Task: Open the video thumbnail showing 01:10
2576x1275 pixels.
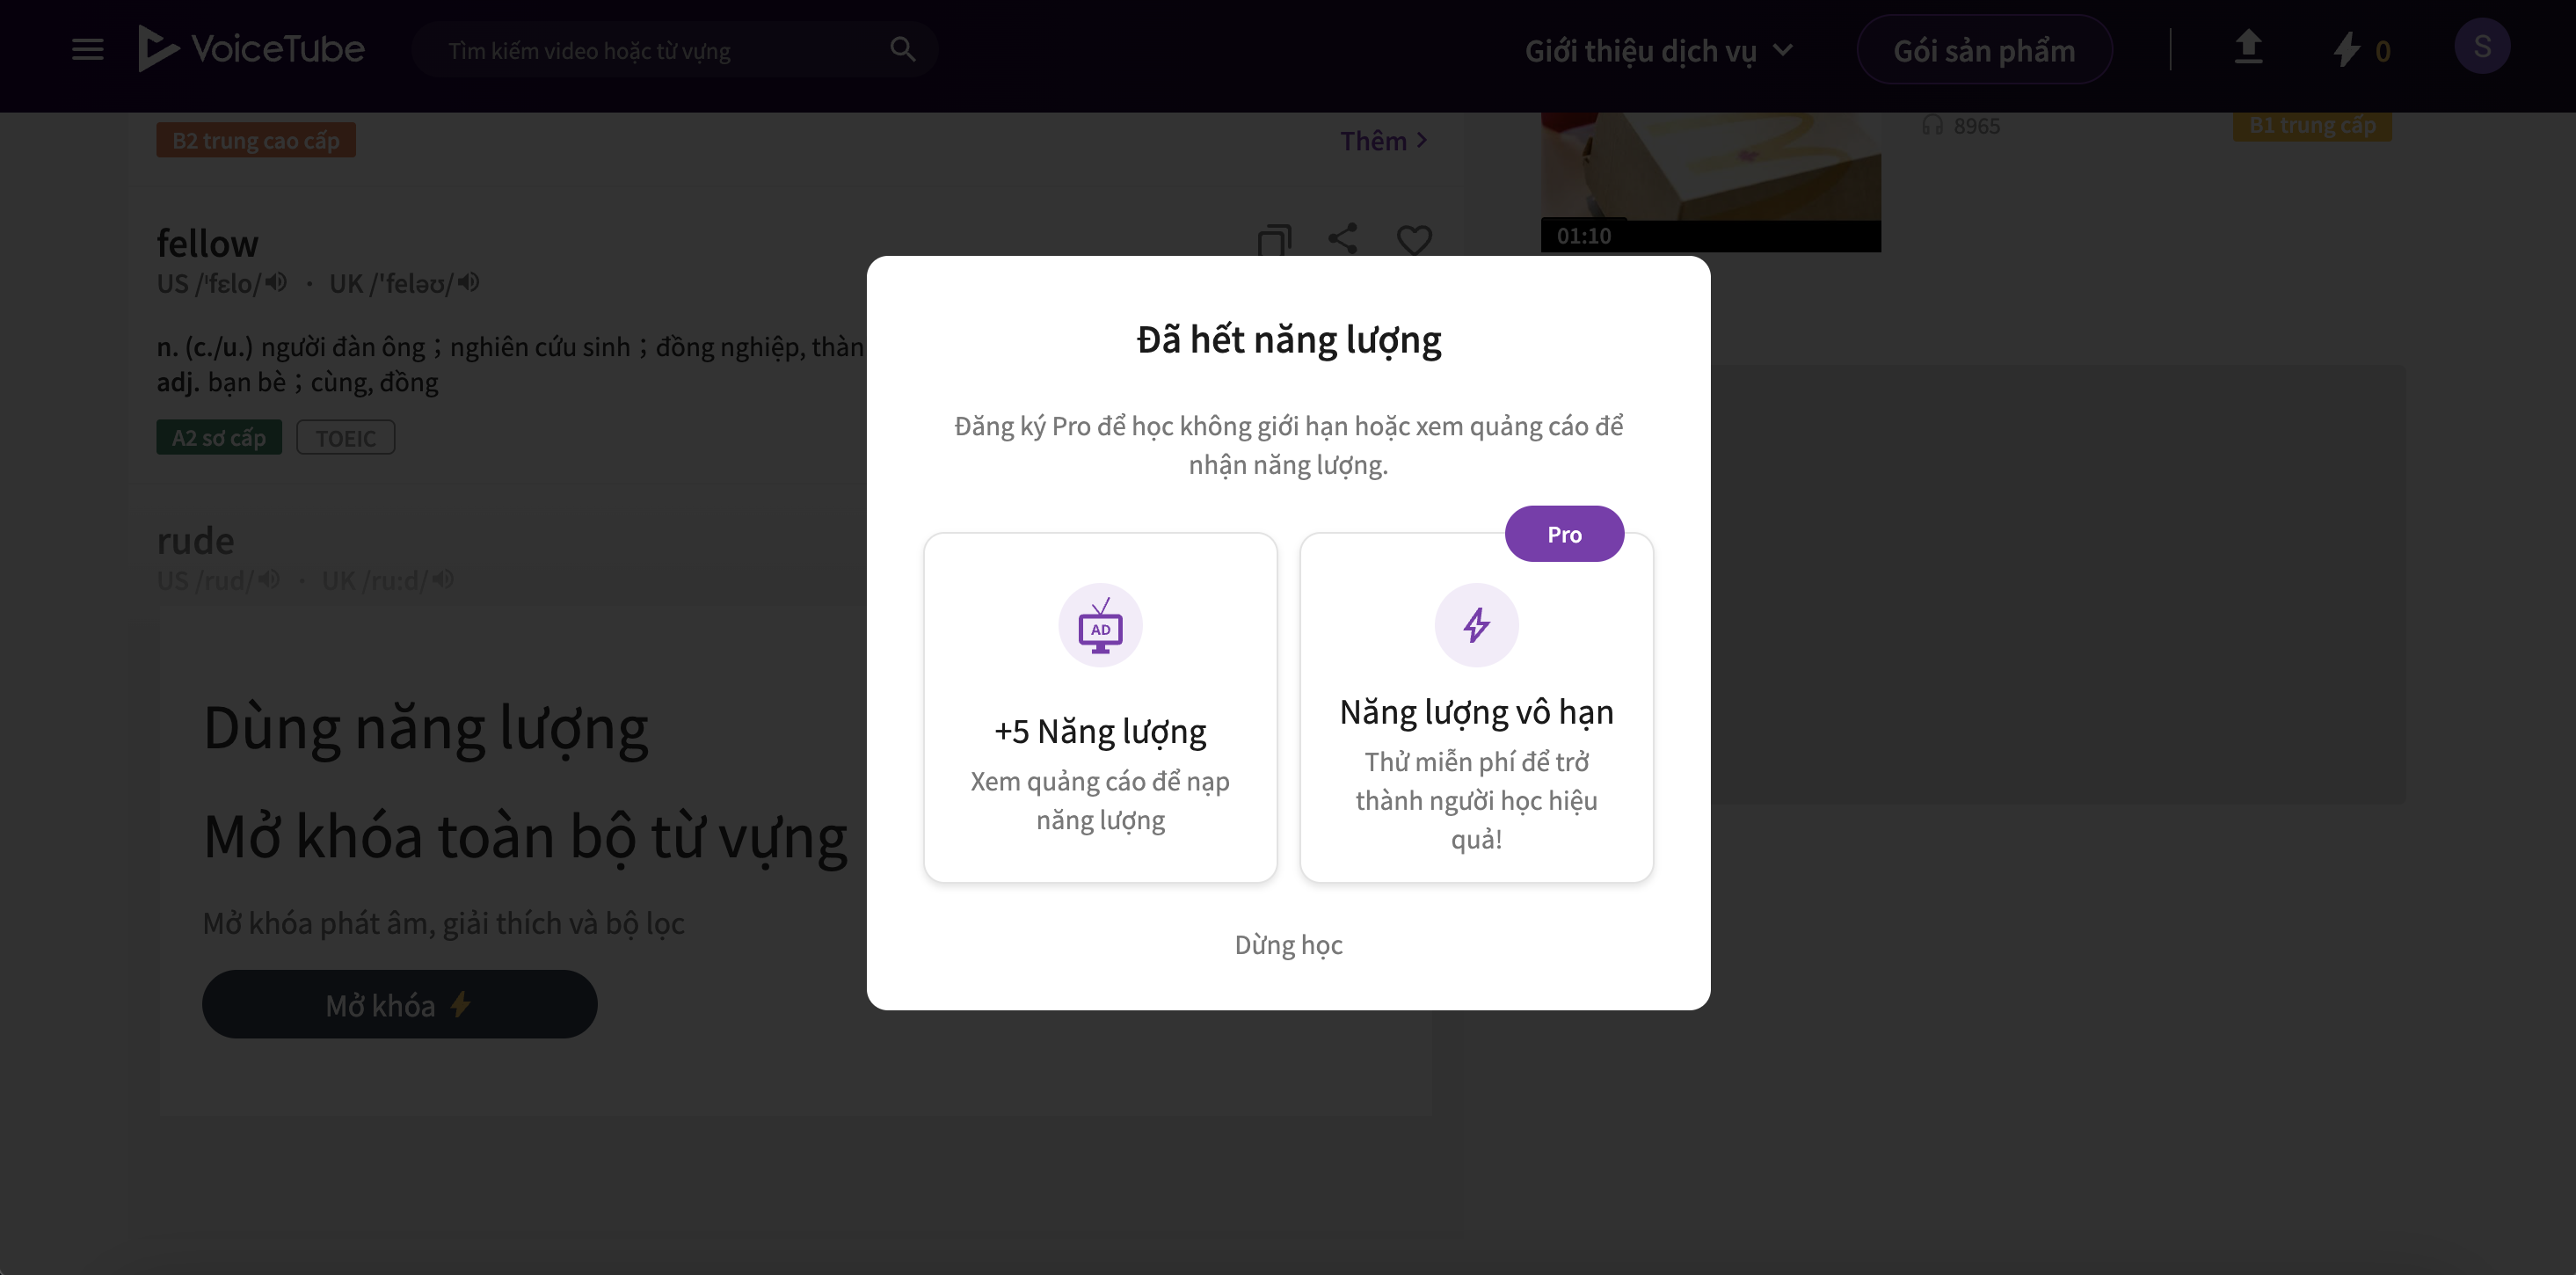Action: click(1710, 181)
